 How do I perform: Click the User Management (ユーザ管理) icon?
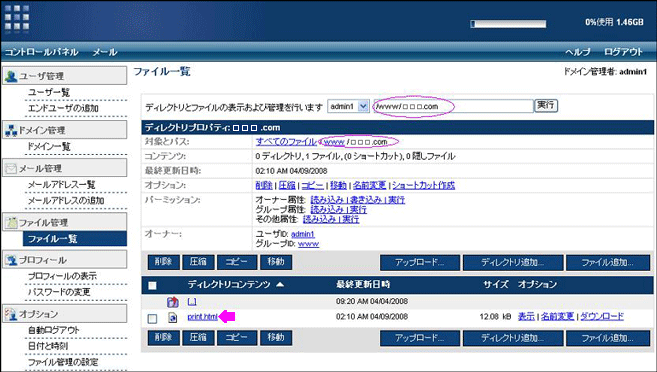click(11, 76)
